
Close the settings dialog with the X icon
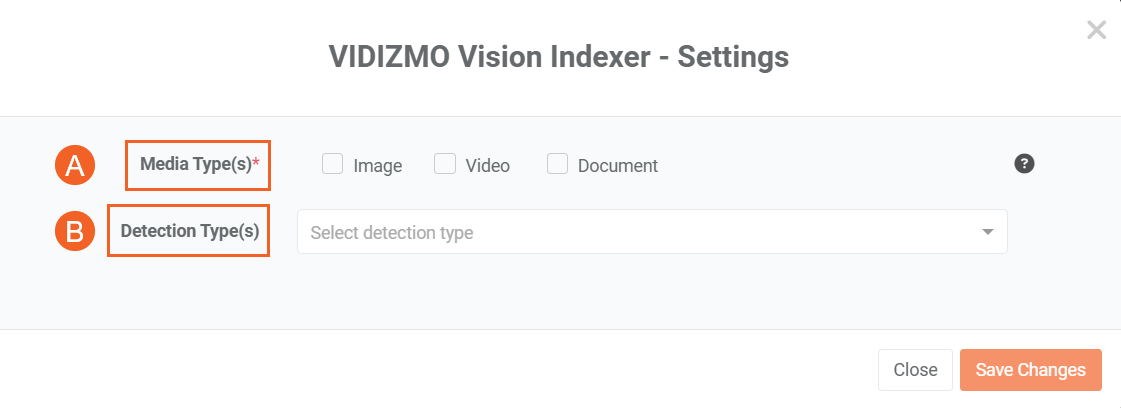coord(1096,30)
